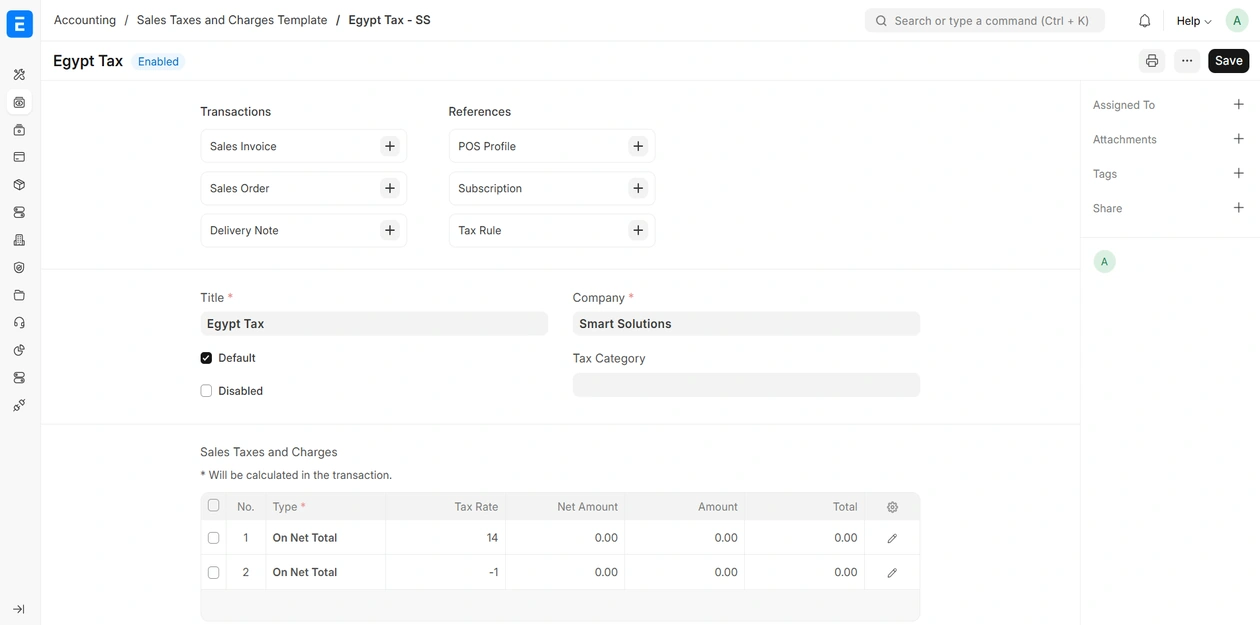
Task: Enable the Disabled checkbox
Action: (x=206, y=391)
